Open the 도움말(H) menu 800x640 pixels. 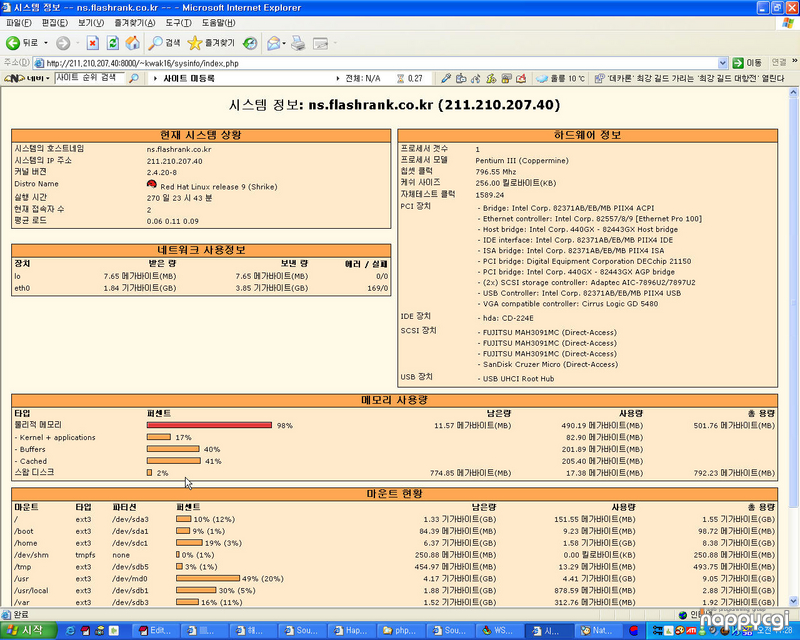pos(218,23)
